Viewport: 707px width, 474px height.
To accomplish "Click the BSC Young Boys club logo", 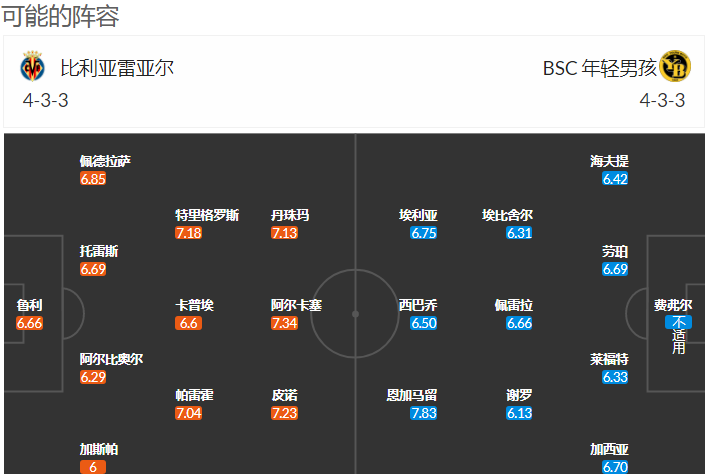I will pyautogui.click(x=675, y=66).
